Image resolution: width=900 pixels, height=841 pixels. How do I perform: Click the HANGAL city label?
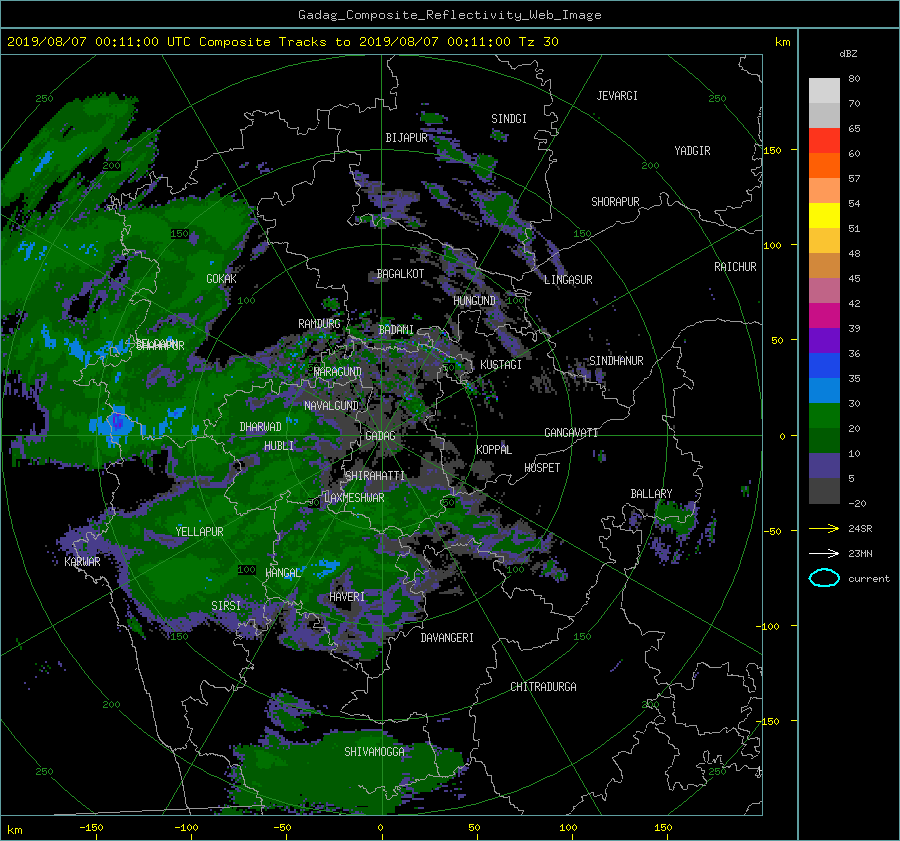pyautogui.click(x=283, y=573)
